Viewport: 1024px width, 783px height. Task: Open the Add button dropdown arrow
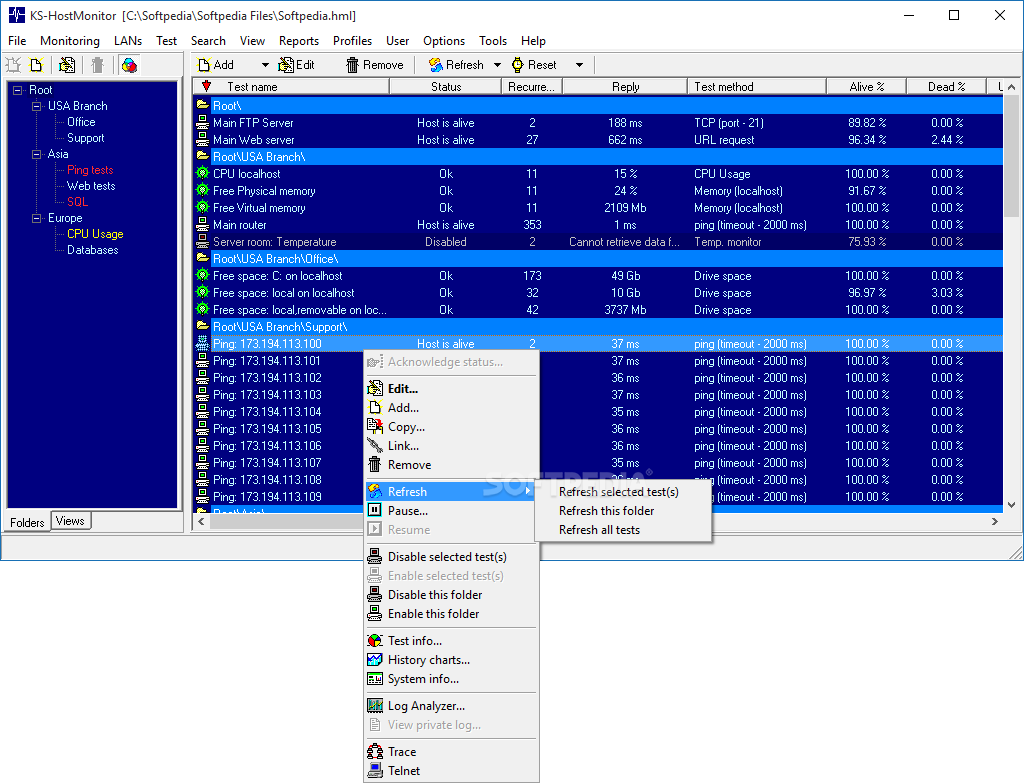coord(264,65)
